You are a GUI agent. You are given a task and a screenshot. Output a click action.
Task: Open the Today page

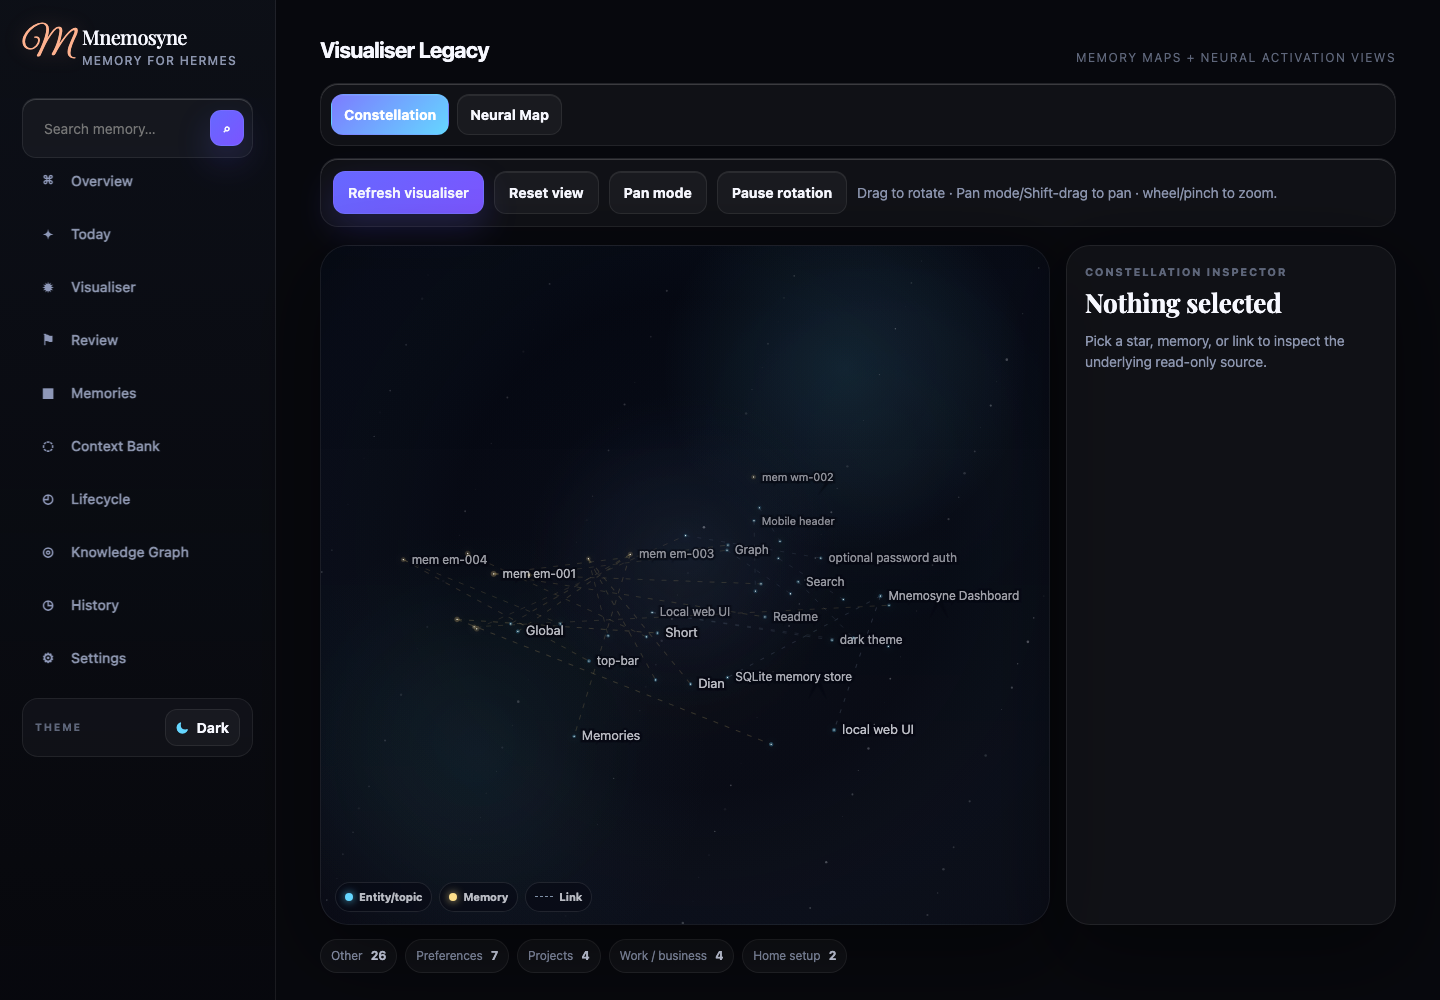point(137,234)
